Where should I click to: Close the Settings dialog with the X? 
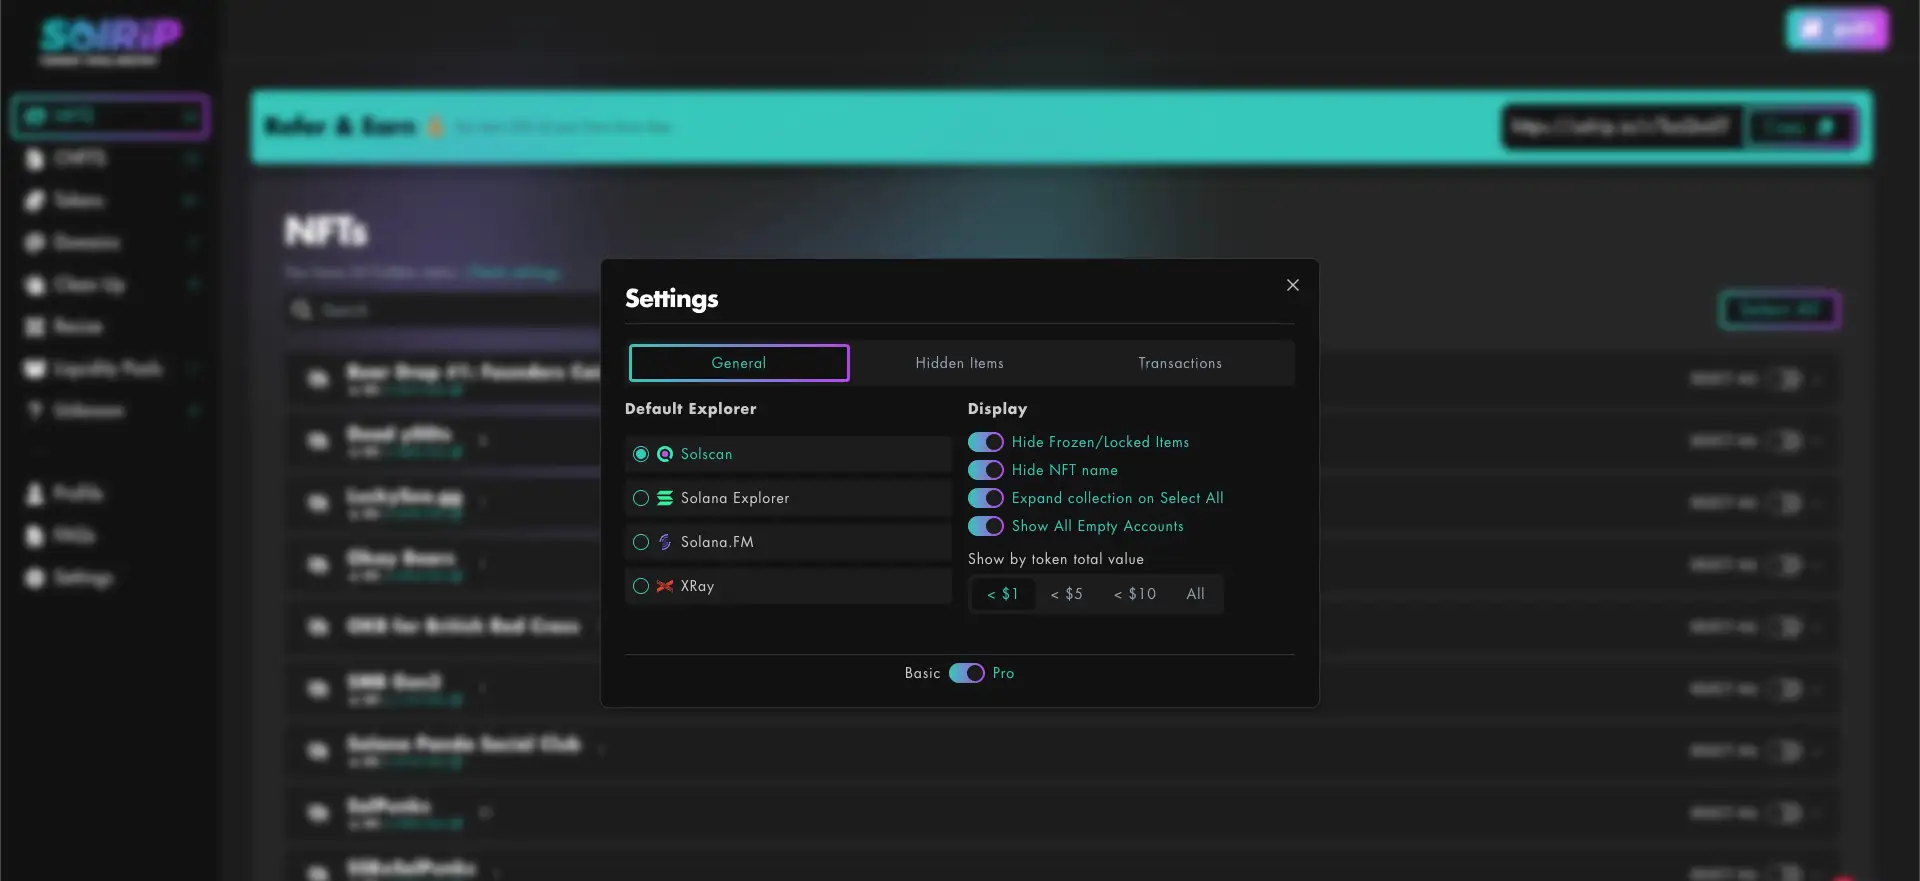pos(1293,285)
